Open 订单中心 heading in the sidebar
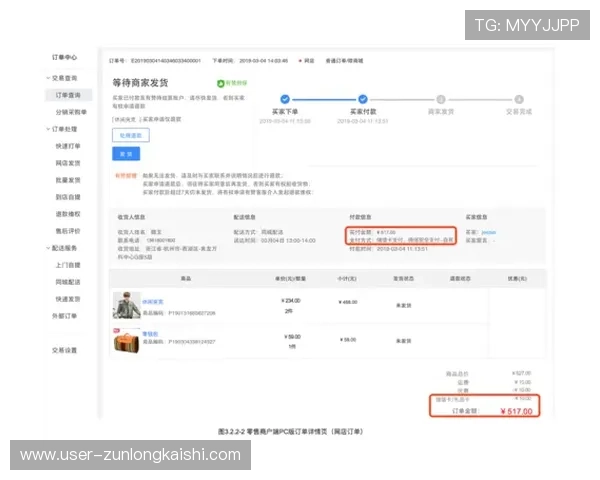Screen dimensions: 600x480 point(64,57)
